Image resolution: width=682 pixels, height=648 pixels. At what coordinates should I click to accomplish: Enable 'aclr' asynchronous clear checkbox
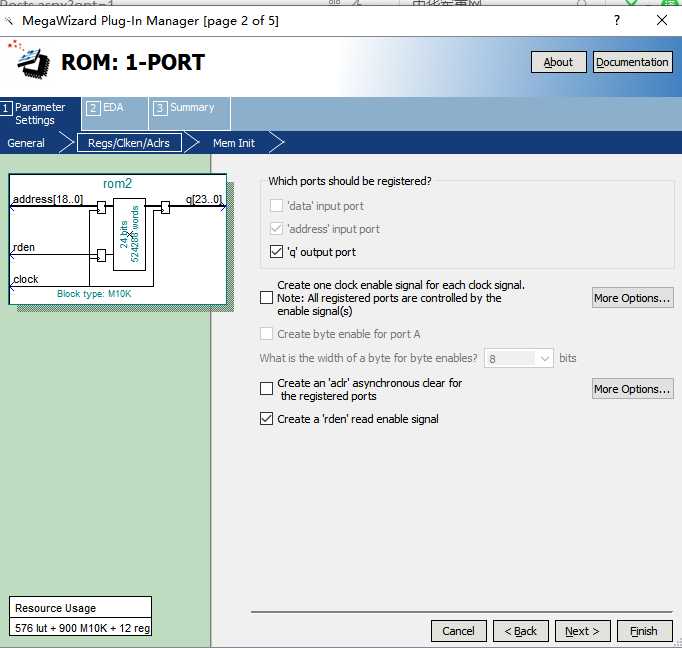click(x=266, y=388)
